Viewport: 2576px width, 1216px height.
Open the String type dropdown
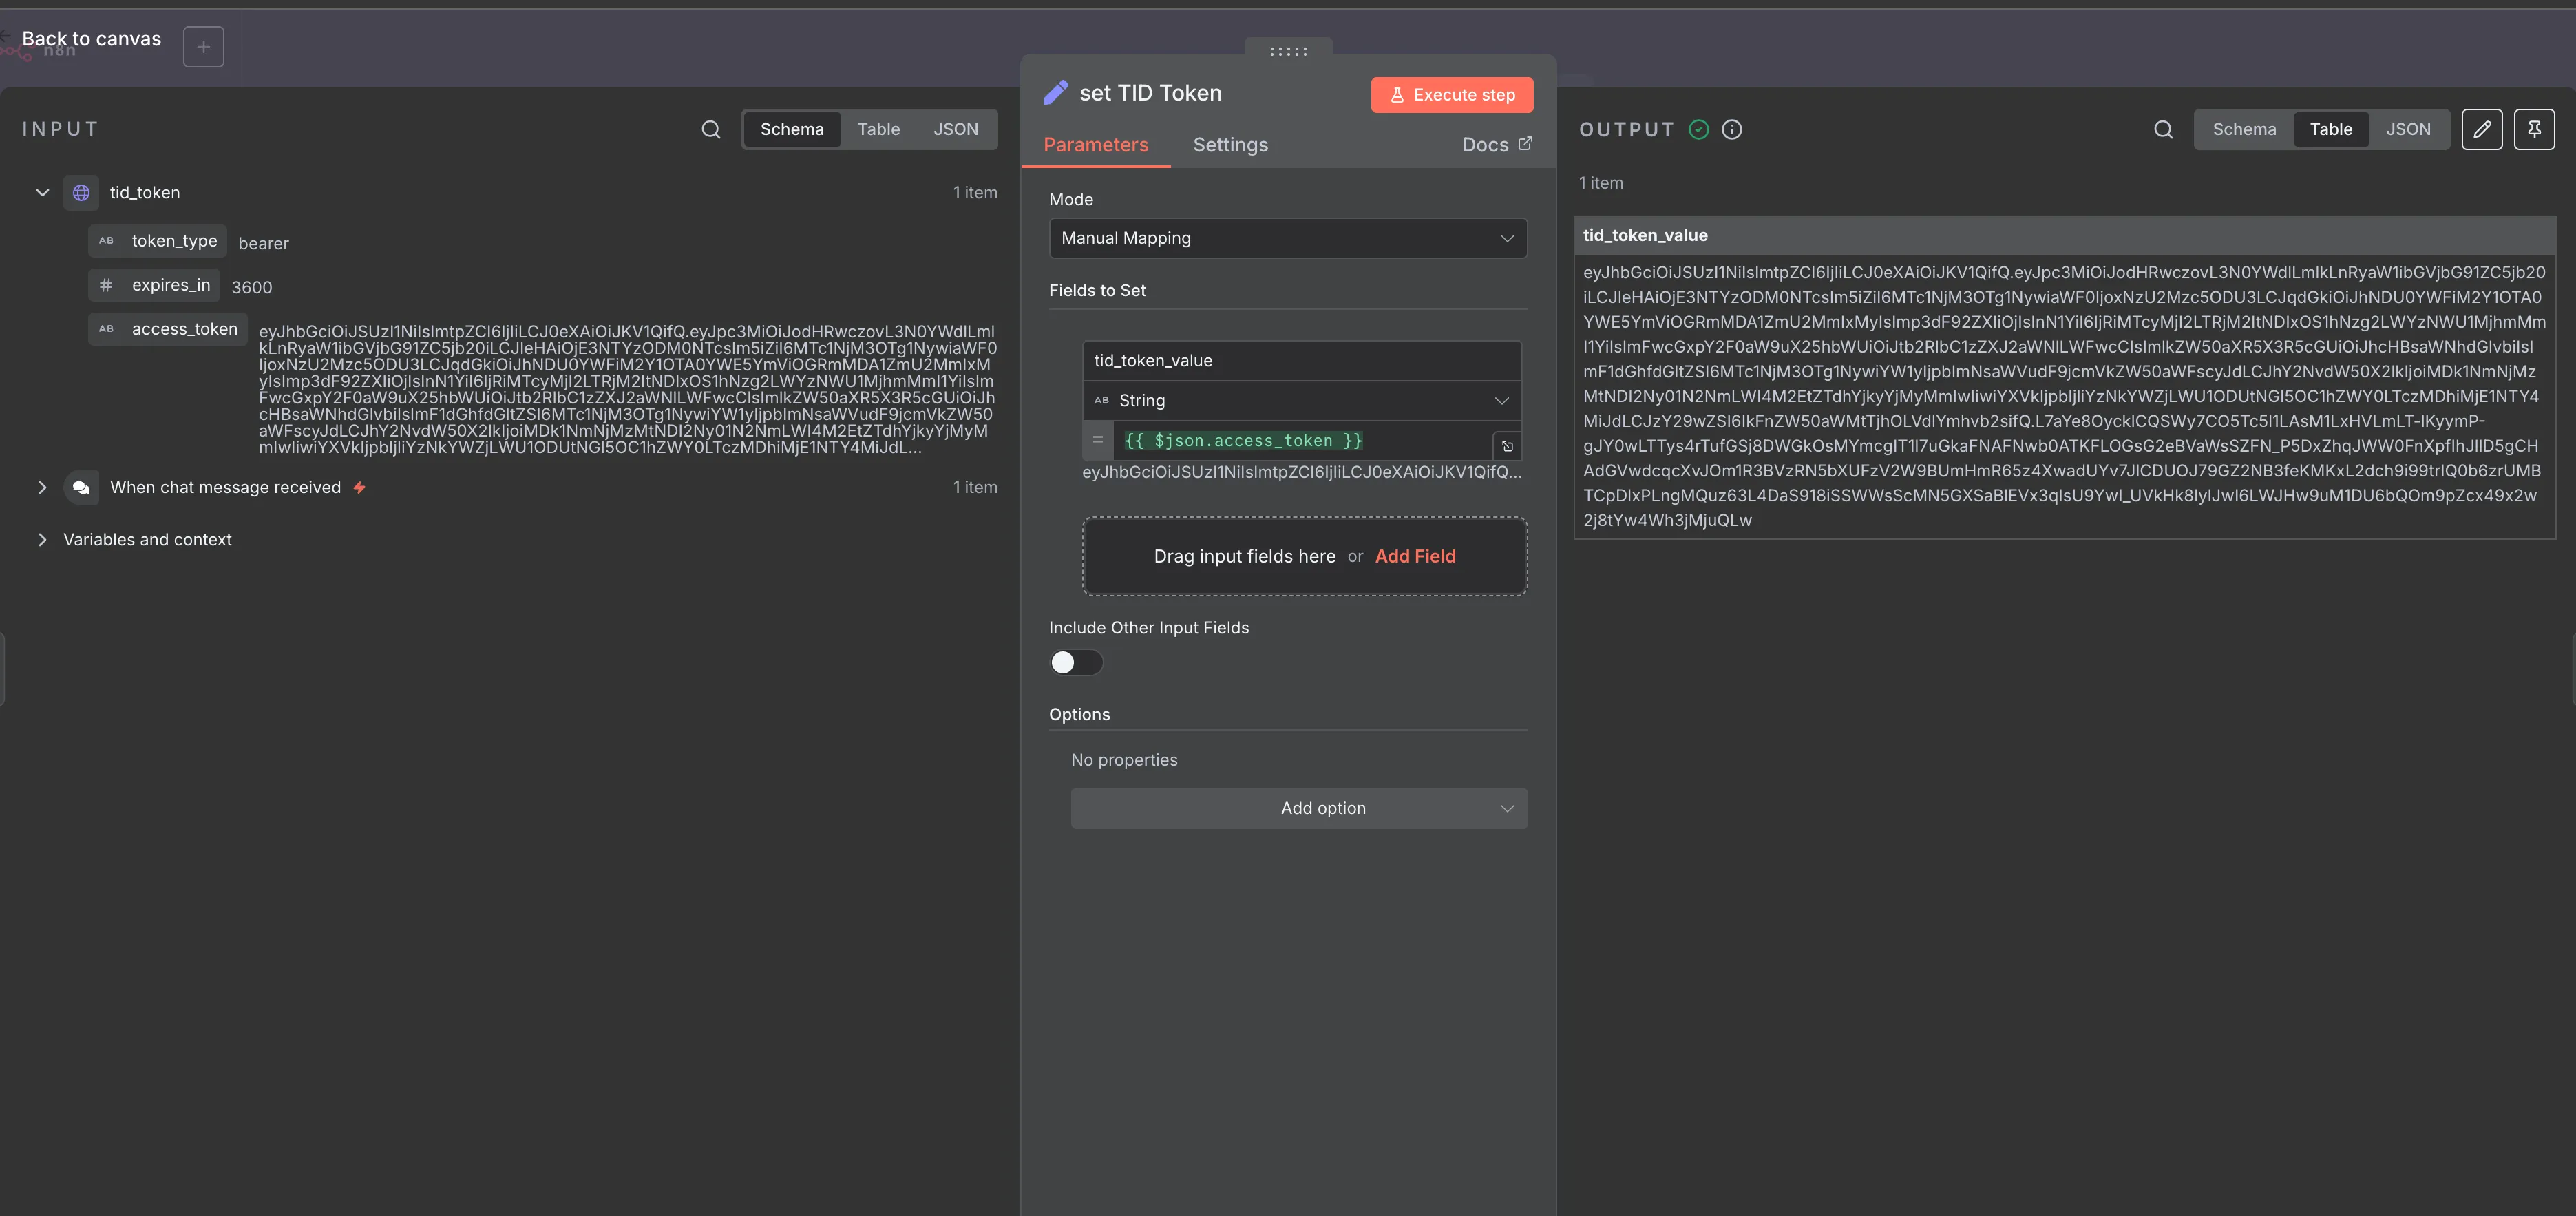(x=1302, y=401)
